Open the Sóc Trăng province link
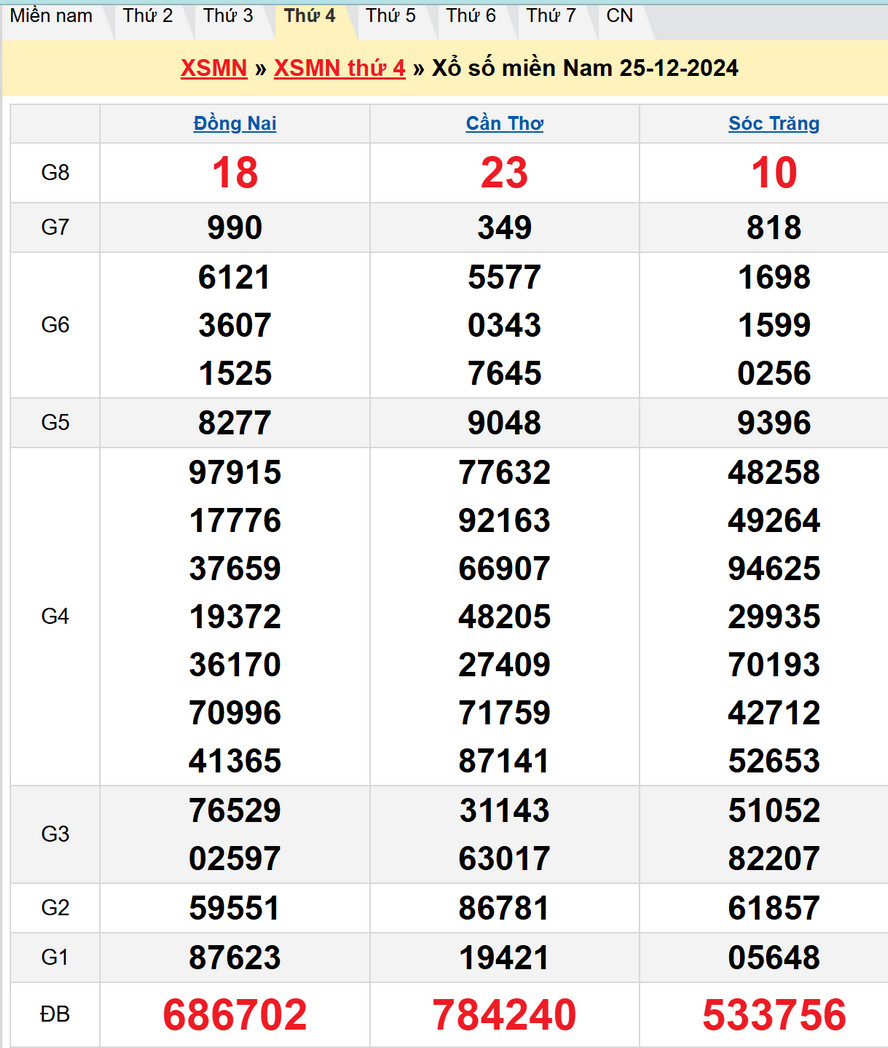The image size is (888, 1048). pos(774,124)
